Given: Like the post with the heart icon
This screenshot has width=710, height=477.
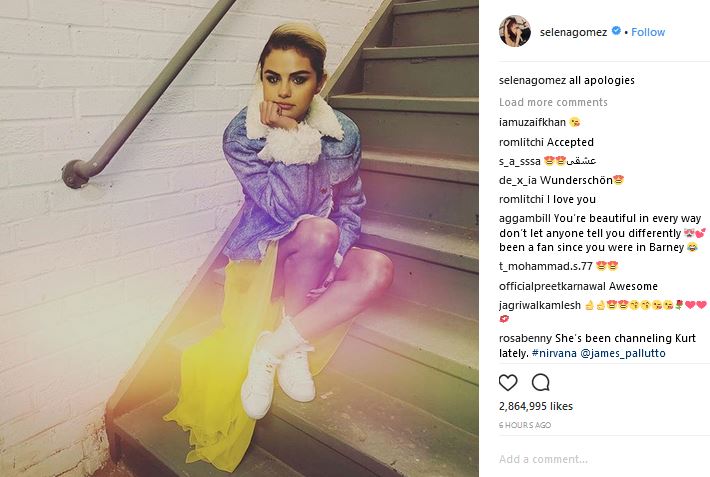Looking at the screenshot, I should coord(508,383).
